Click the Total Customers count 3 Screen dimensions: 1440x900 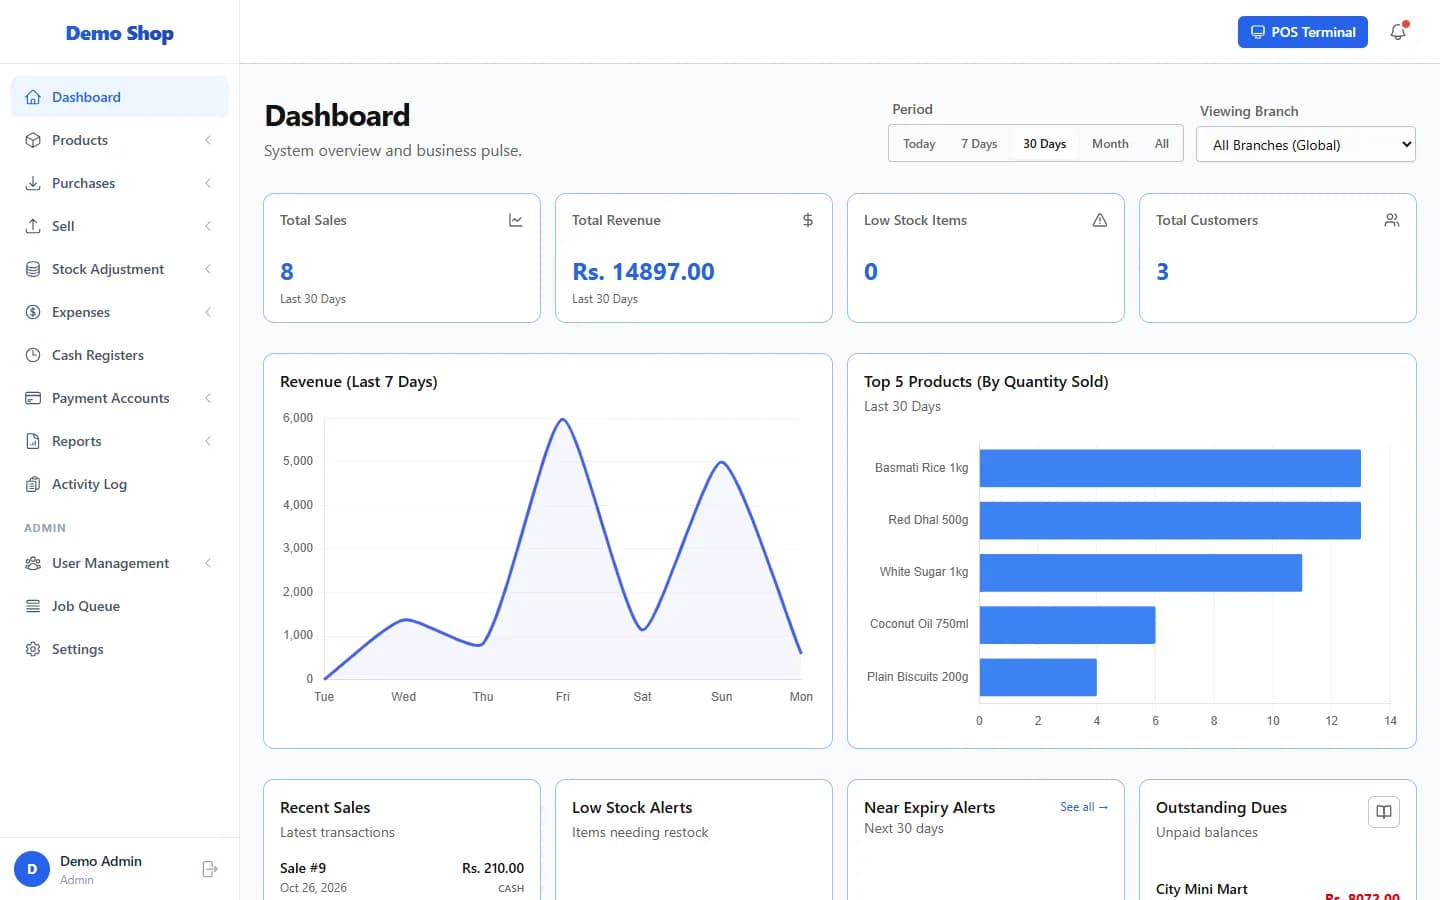[1162, 272]
